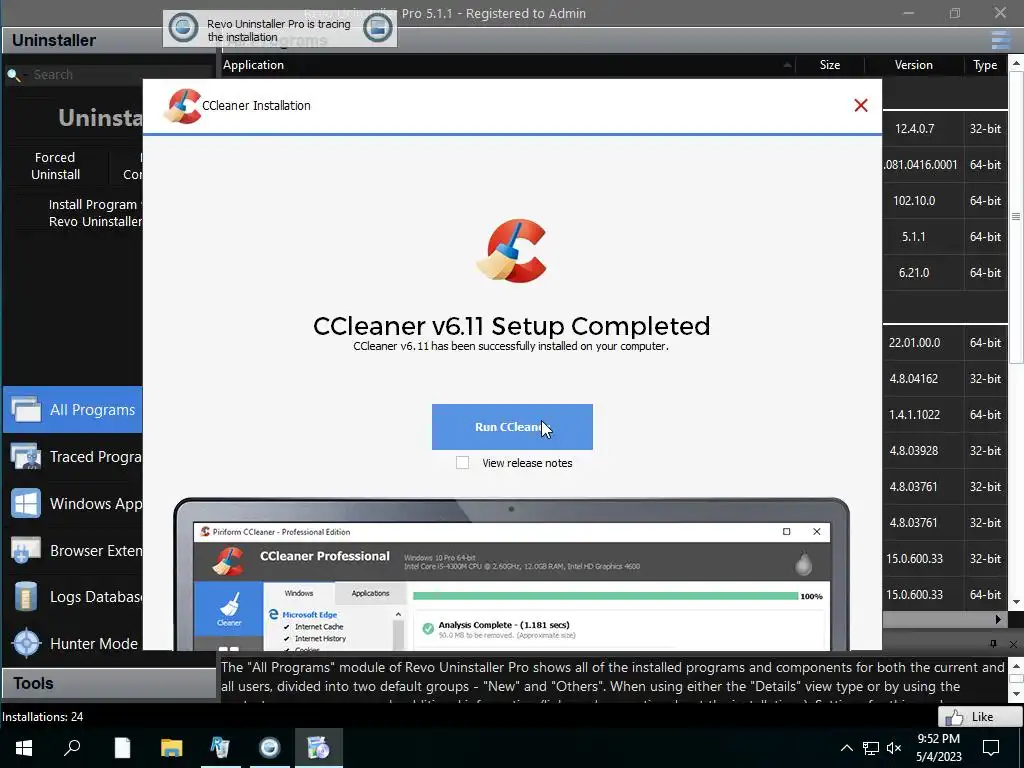Click the search magnifier icon in Revo

14,75
